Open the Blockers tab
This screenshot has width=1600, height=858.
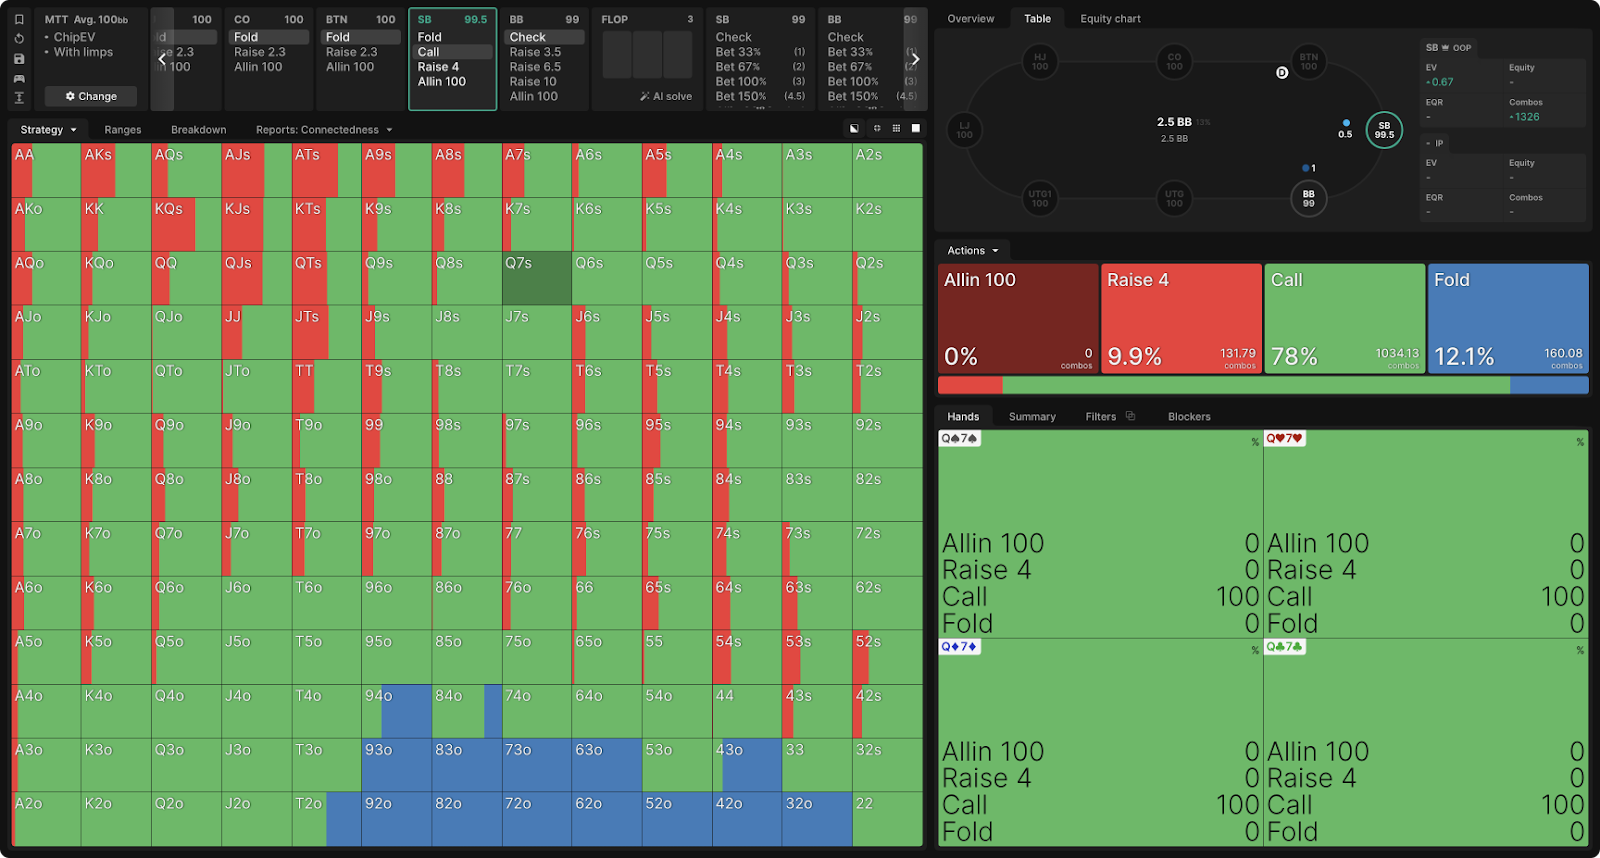pos(1188,417)
